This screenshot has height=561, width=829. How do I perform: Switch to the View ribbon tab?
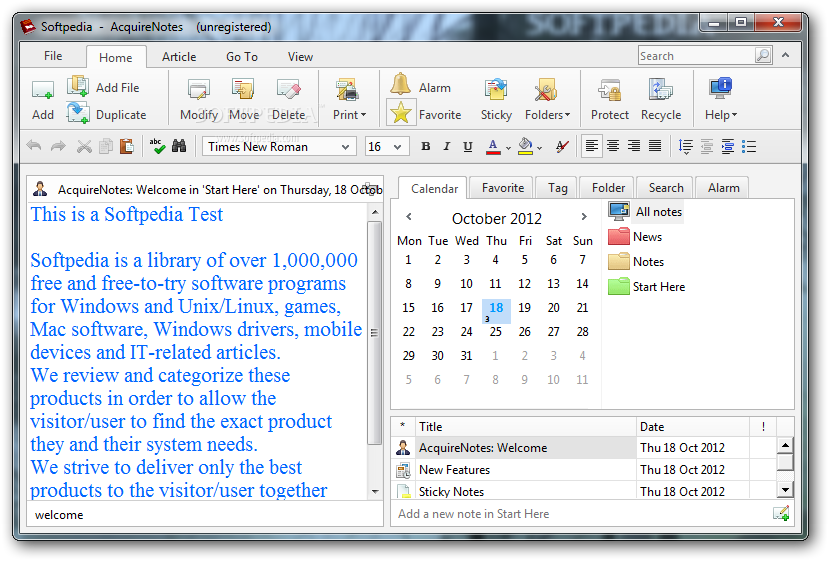point(300,57)
